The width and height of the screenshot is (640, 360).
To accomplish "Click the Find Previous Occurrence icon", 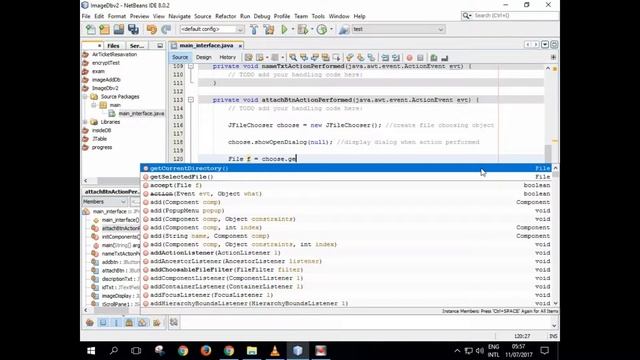I will click(x=304, y=58).
